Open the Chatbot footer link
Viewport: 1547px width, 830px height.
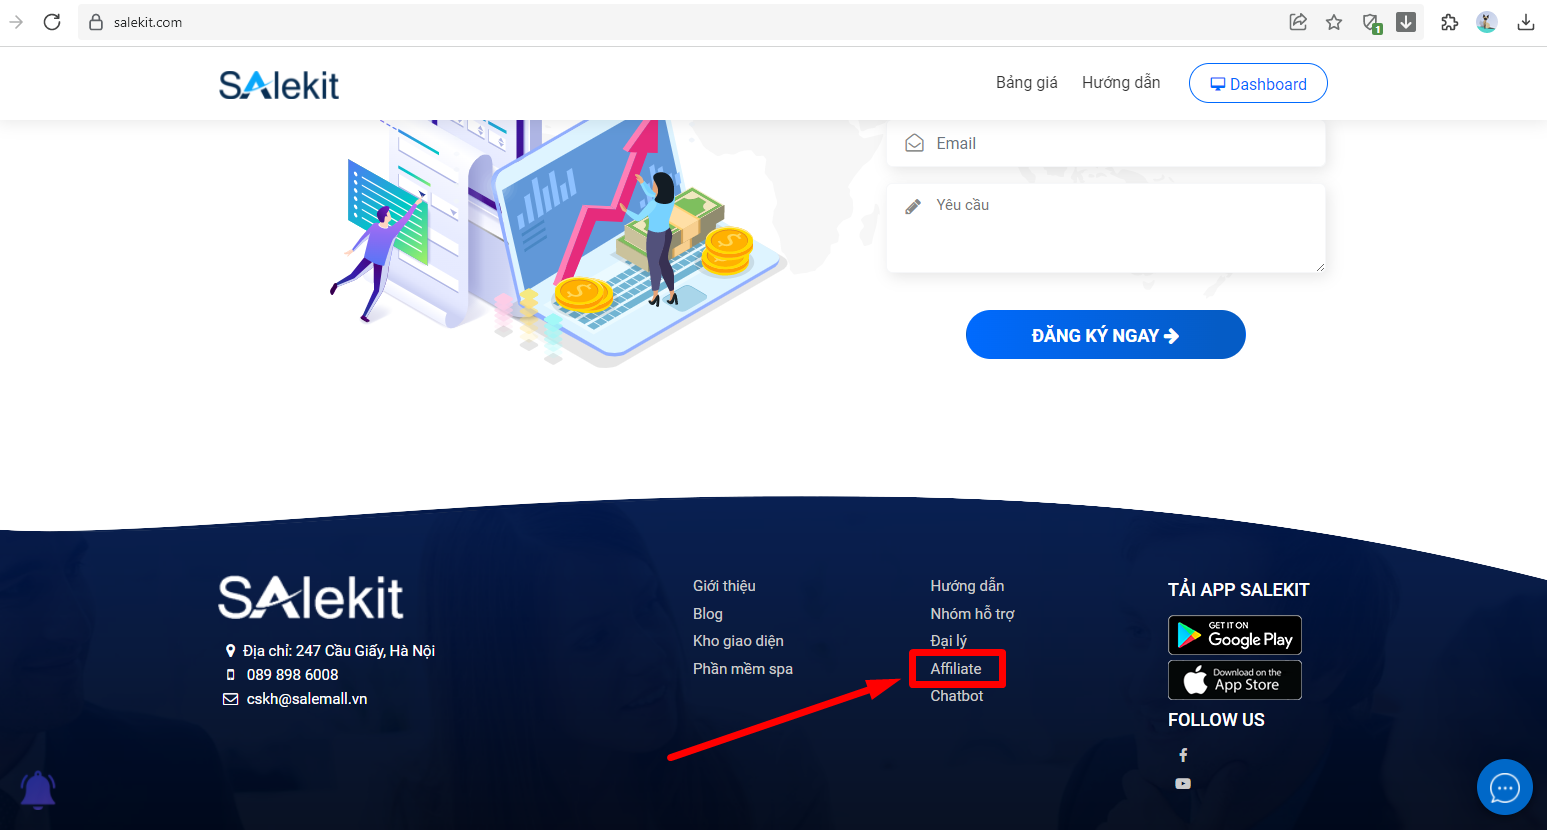tap(957, 696)
